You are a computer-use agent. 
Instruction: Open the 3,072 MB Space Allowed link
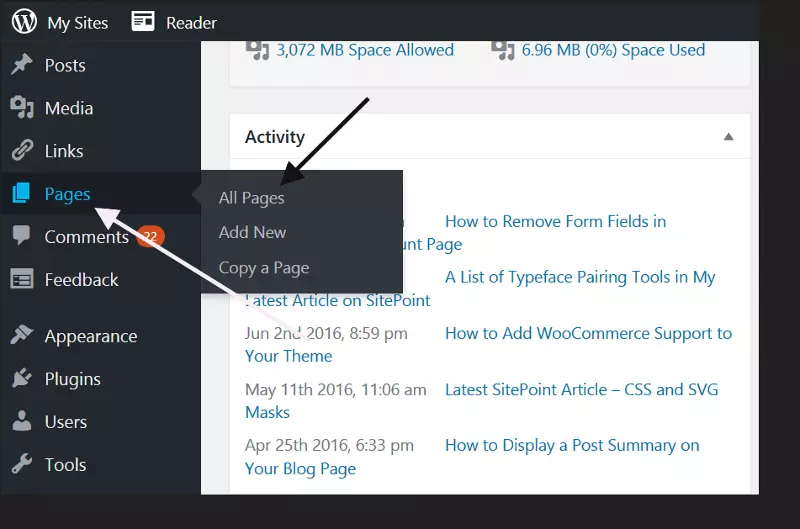tap(365, 50)
